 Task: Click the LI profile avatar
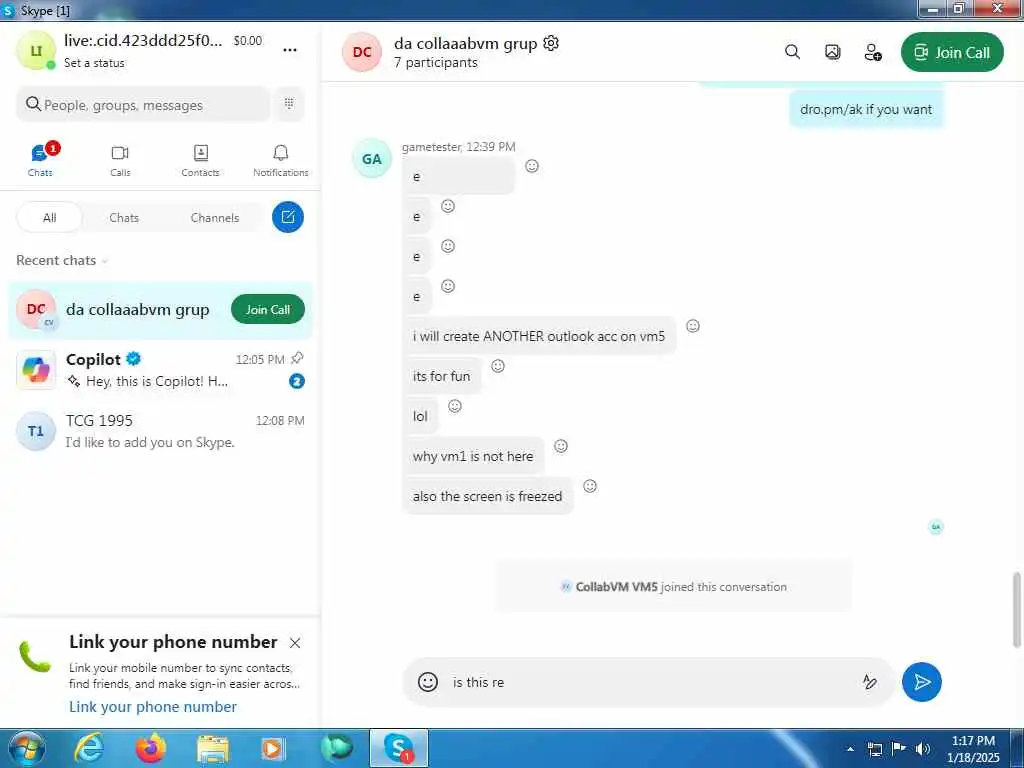[36, 50]
